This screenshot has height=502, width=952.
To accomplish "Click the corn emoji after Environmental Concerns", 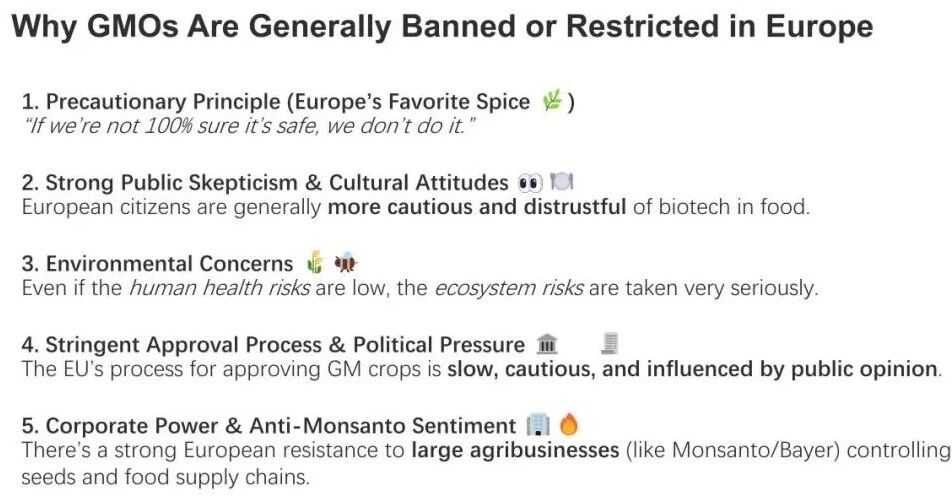I will [x=315, y=264].
